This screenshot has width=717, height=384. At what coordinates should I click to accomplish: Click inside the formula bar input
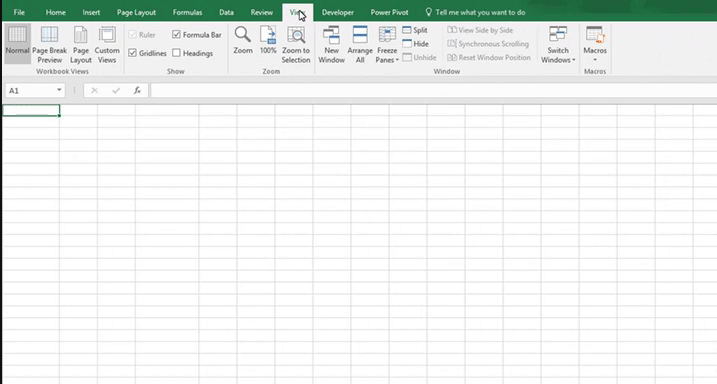pos(433,91)
